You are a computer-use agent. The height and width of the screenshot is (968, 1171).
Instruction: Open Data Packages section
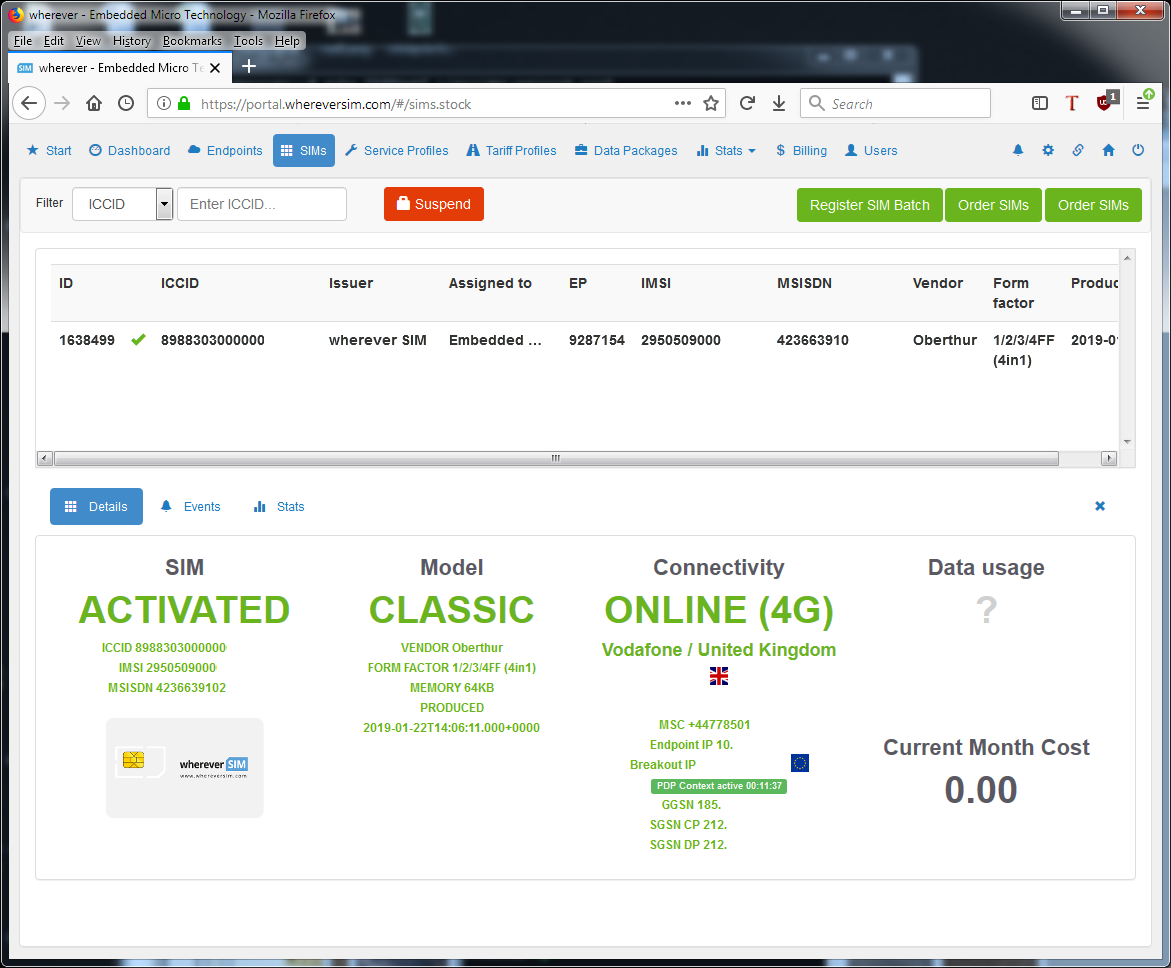626,150
